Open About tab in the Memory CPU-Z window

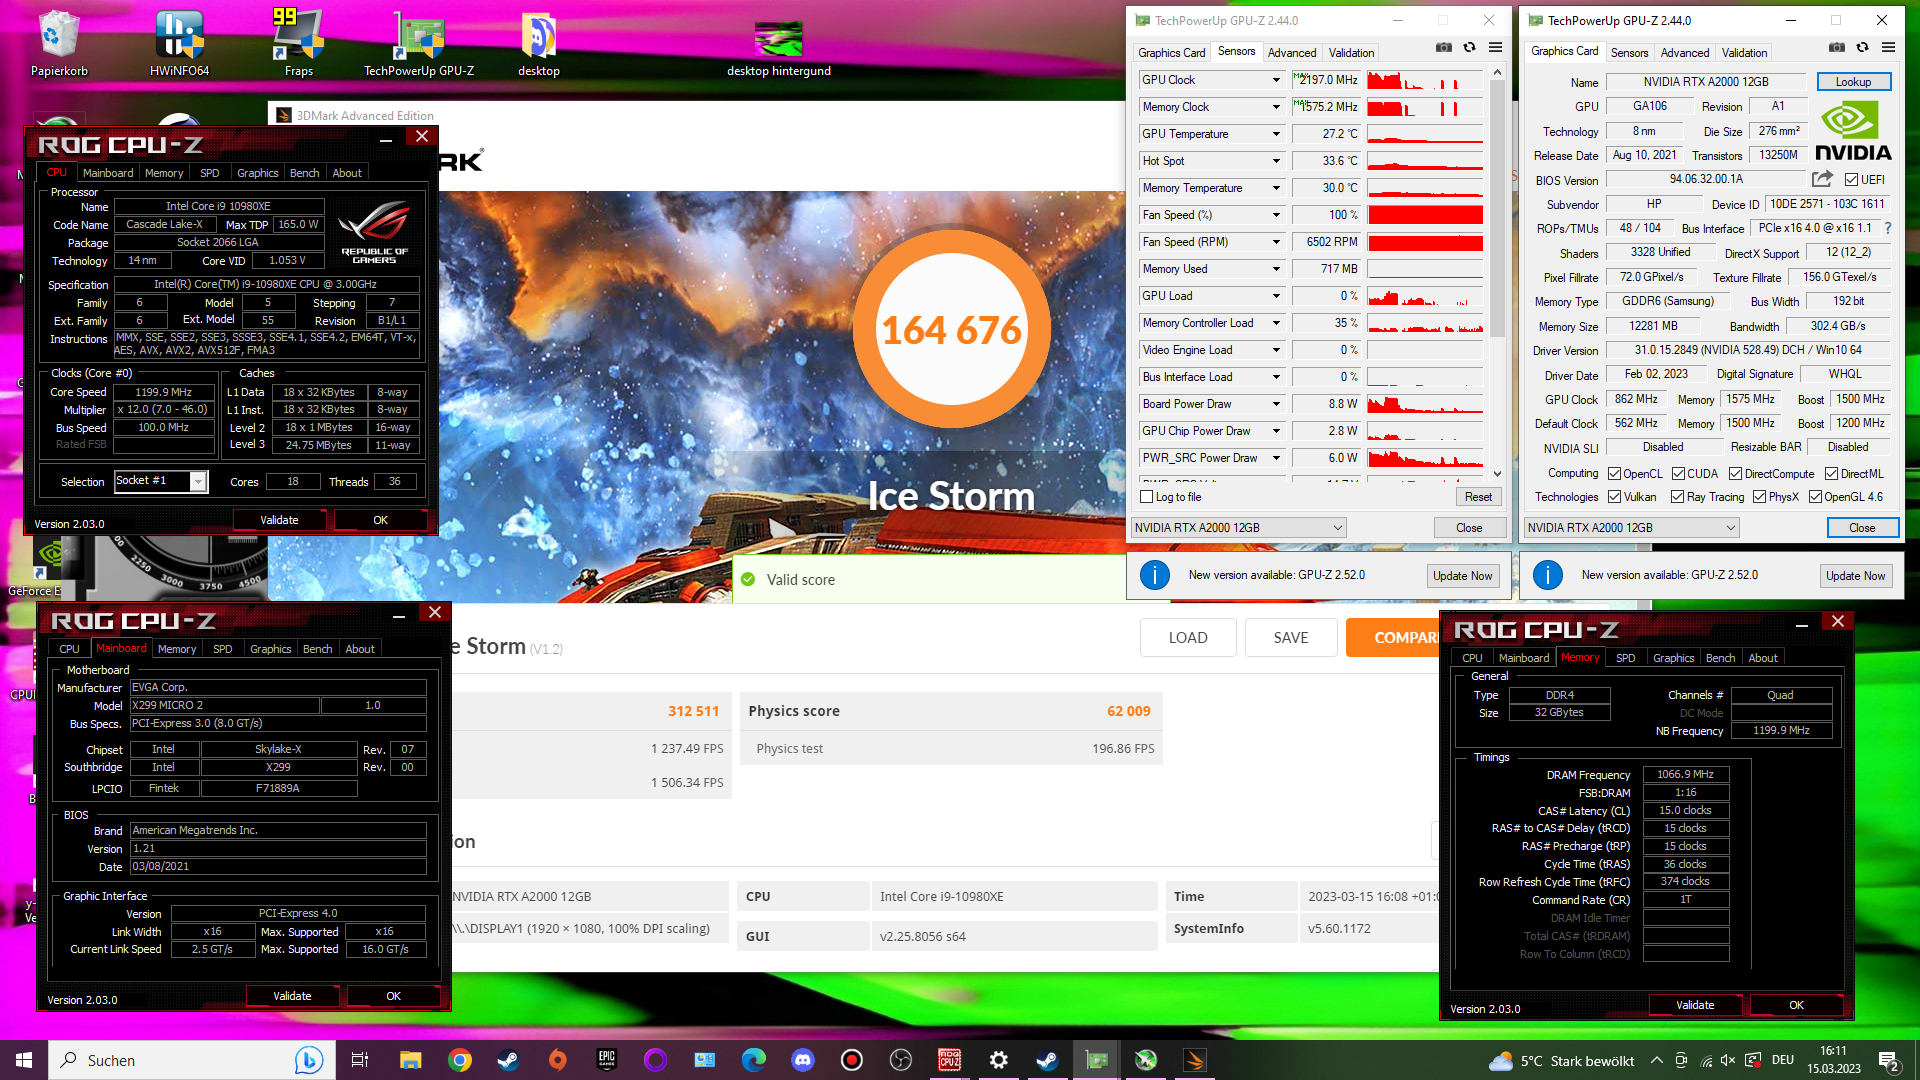tap(1763, 658)
